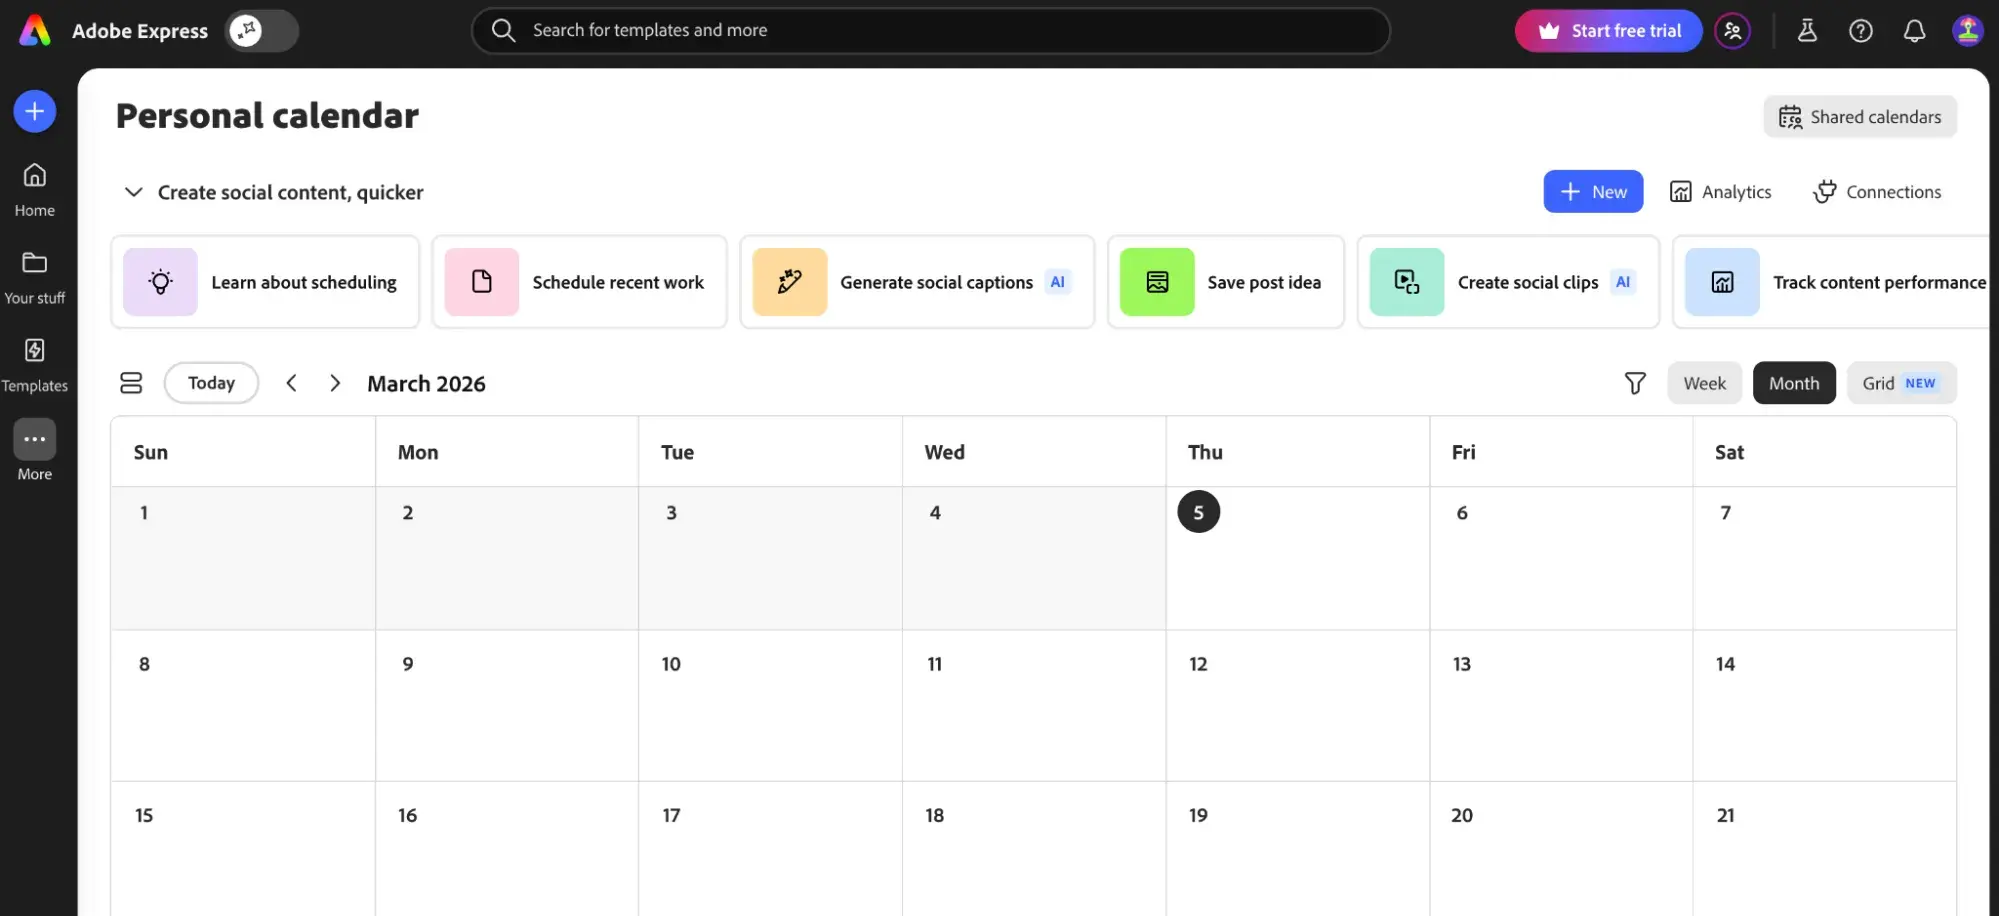Flip the toggle next to the Adobe Express logo

[x=260, y=30]
